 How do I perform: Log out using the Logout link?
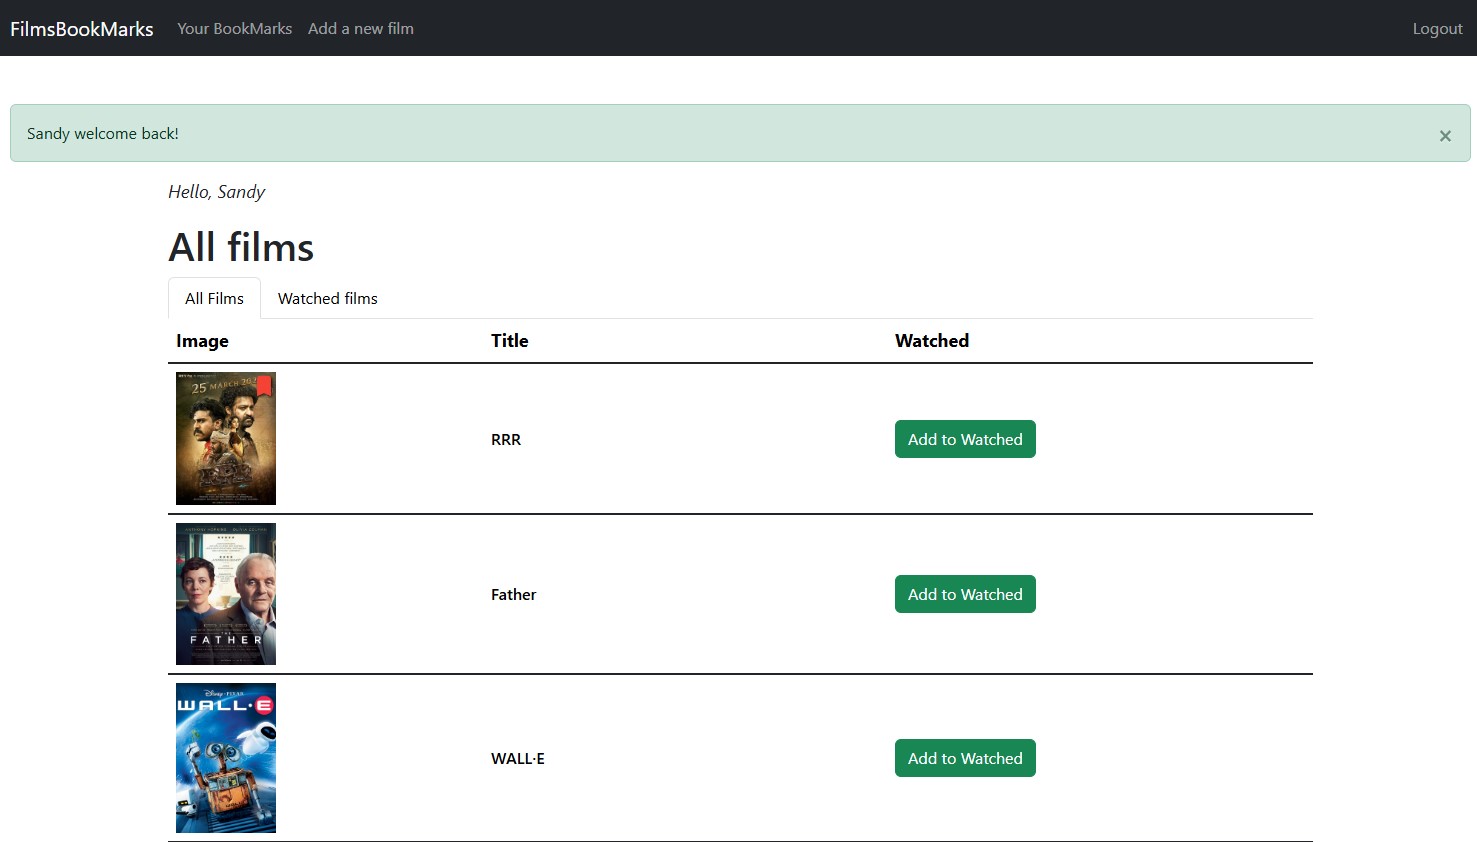coord(1437,29)
